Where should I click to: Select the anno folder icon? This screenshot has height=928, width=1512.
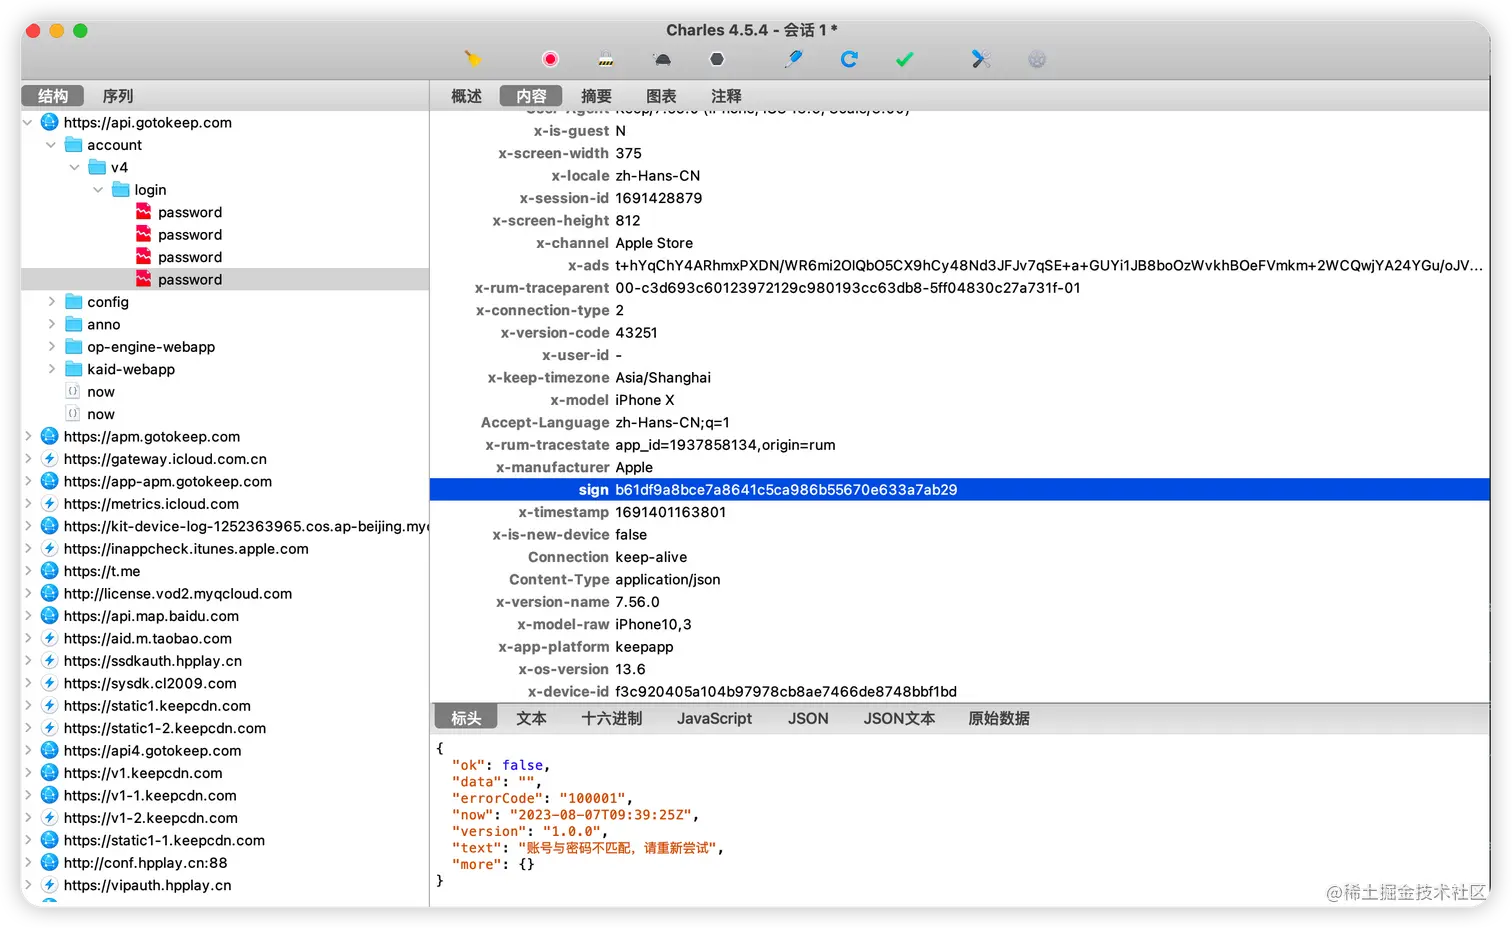click(73, 324)
